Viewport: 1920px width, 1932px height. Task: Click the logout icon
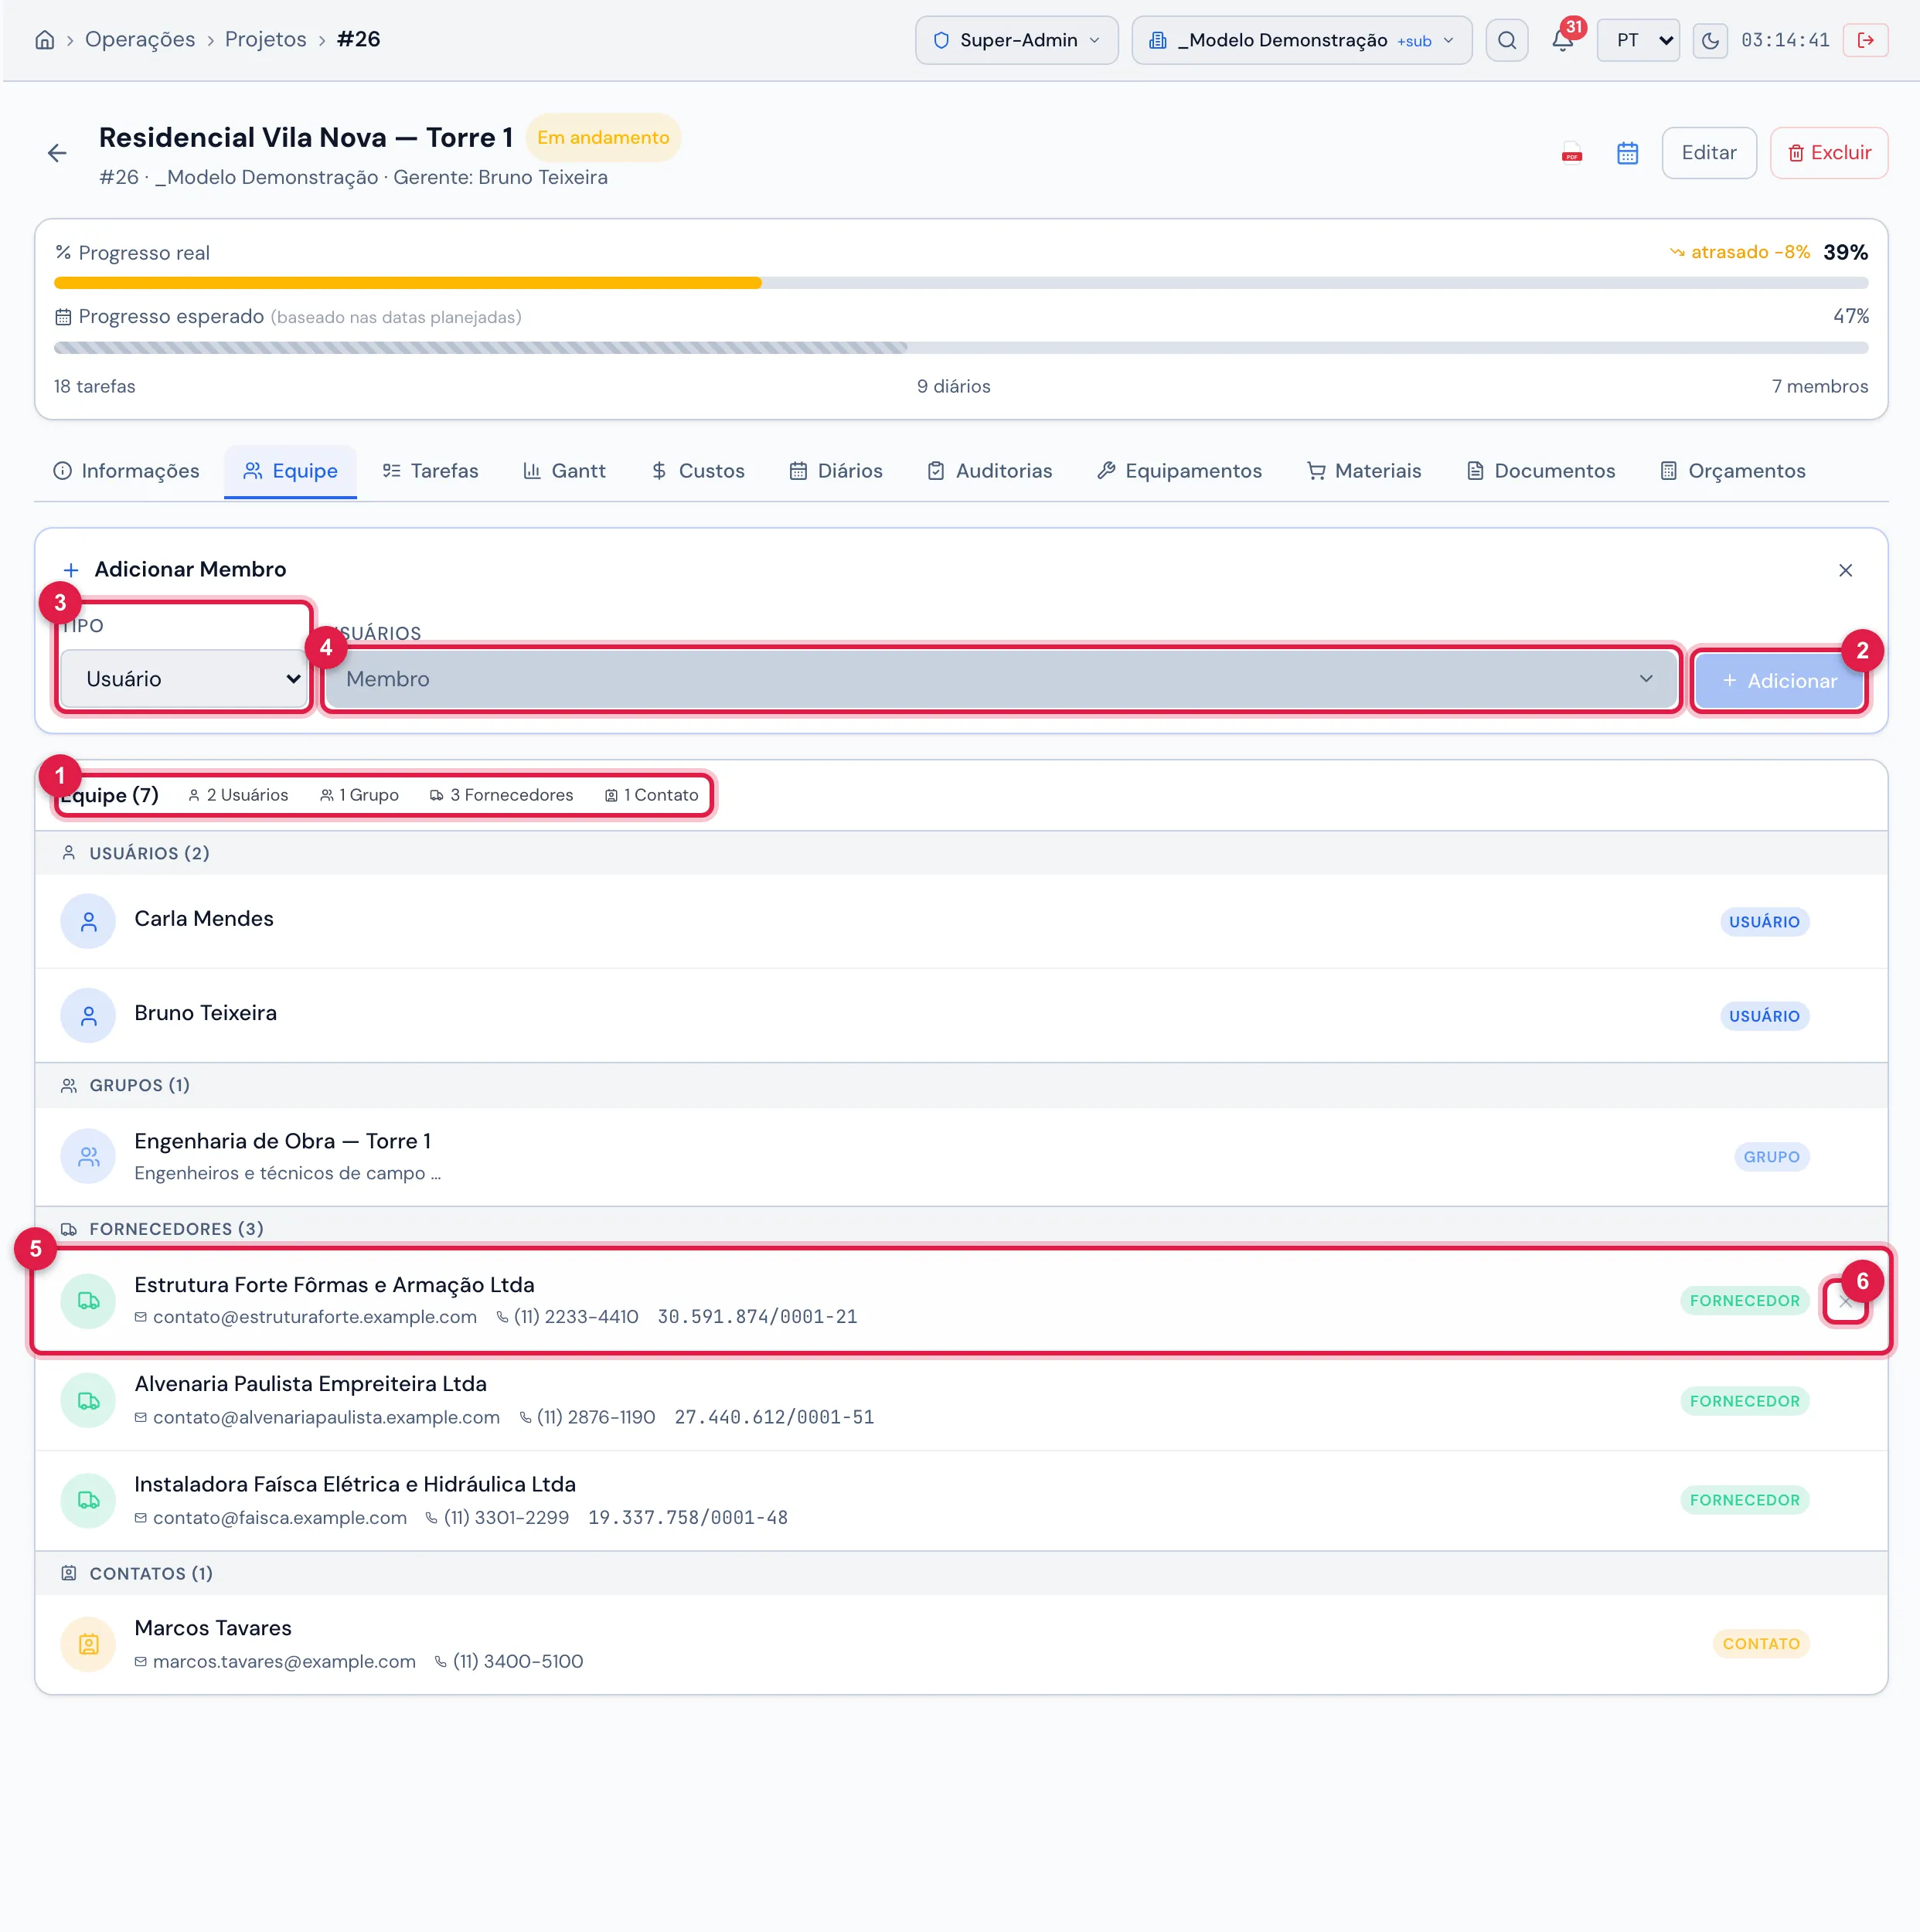click(1865, 40)
